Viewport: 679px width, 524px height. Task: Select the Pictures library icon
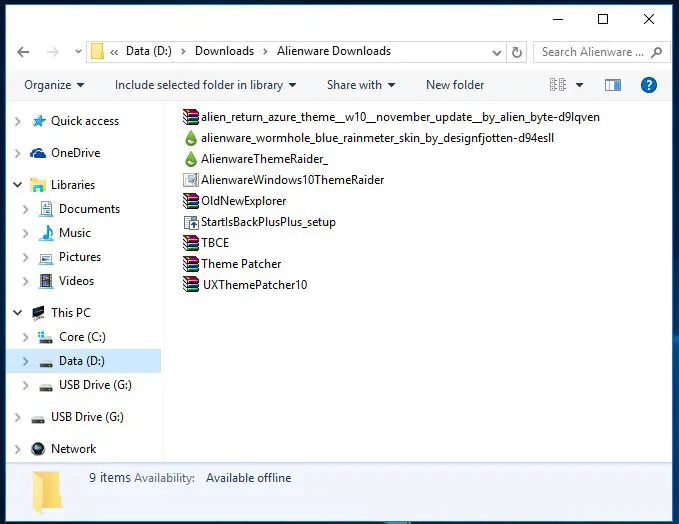point(46,259)
